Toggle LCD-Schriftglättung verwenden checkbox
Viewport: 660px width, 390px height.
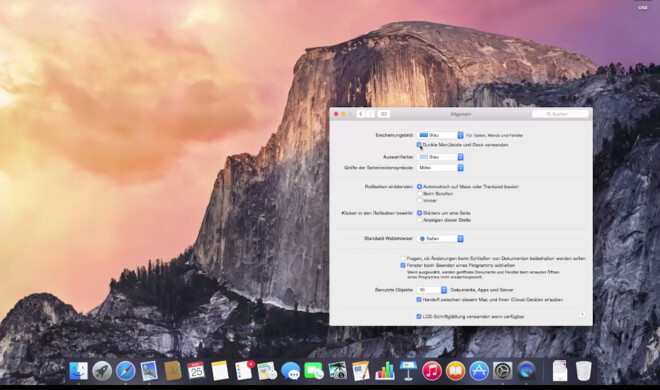(419, 316)
